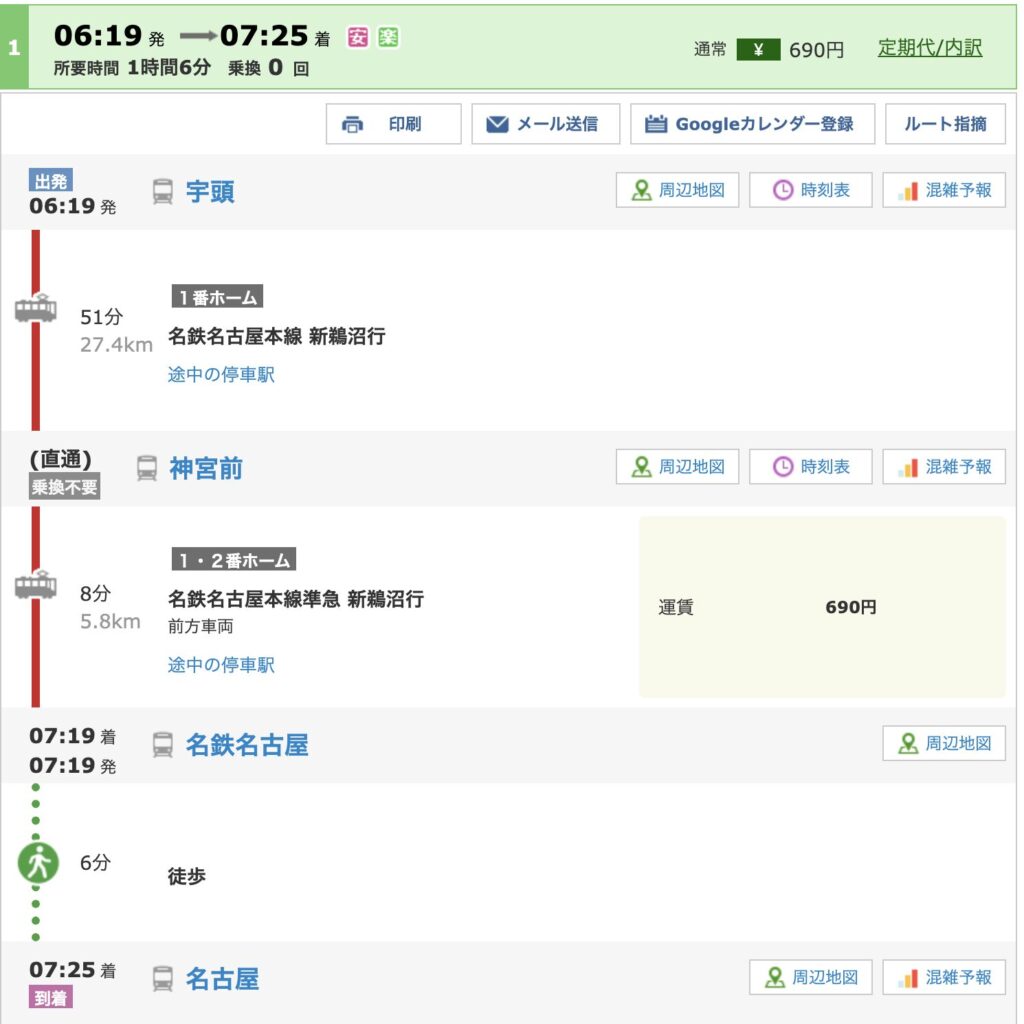The width and height of the screenshot is (1024, 1024).
Task: Click the green walking person icon
Action: pos(38,862)
